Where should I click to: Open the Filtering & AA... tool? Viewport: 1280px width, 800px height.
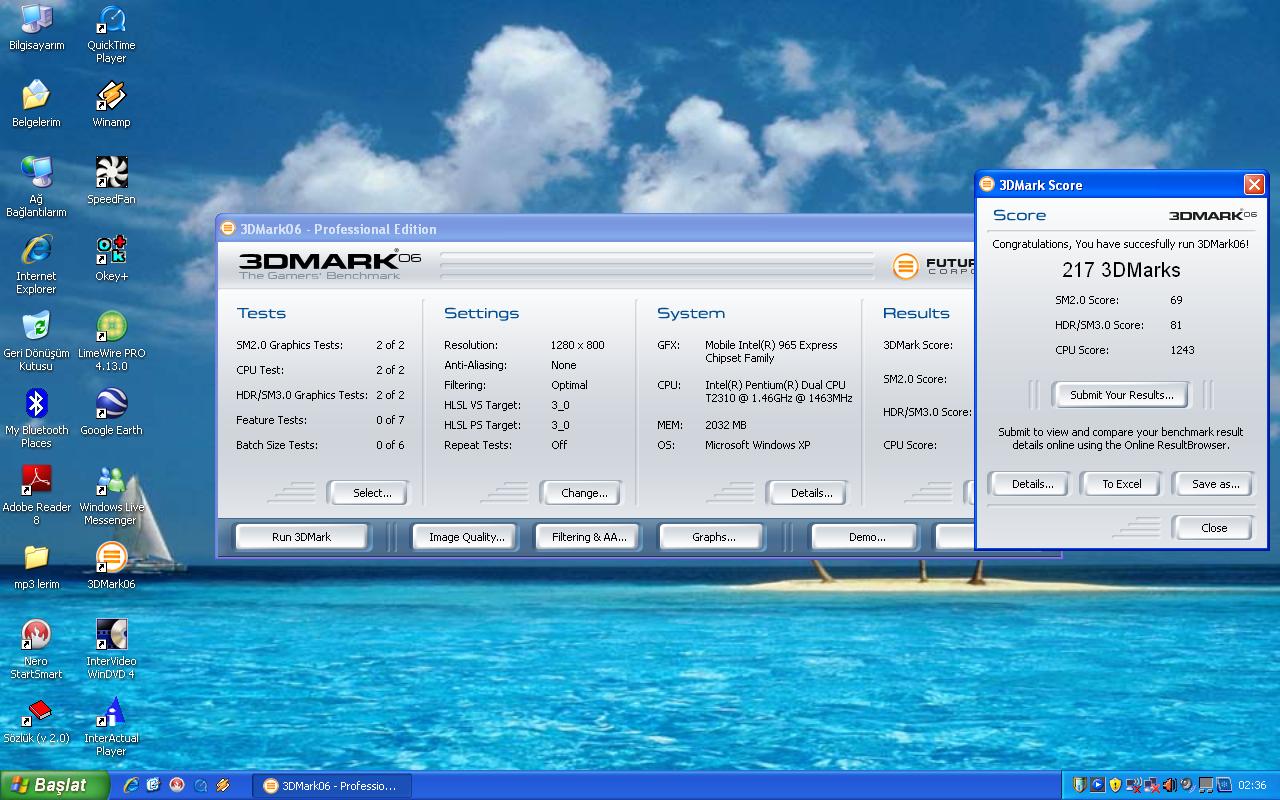(589, 537)
